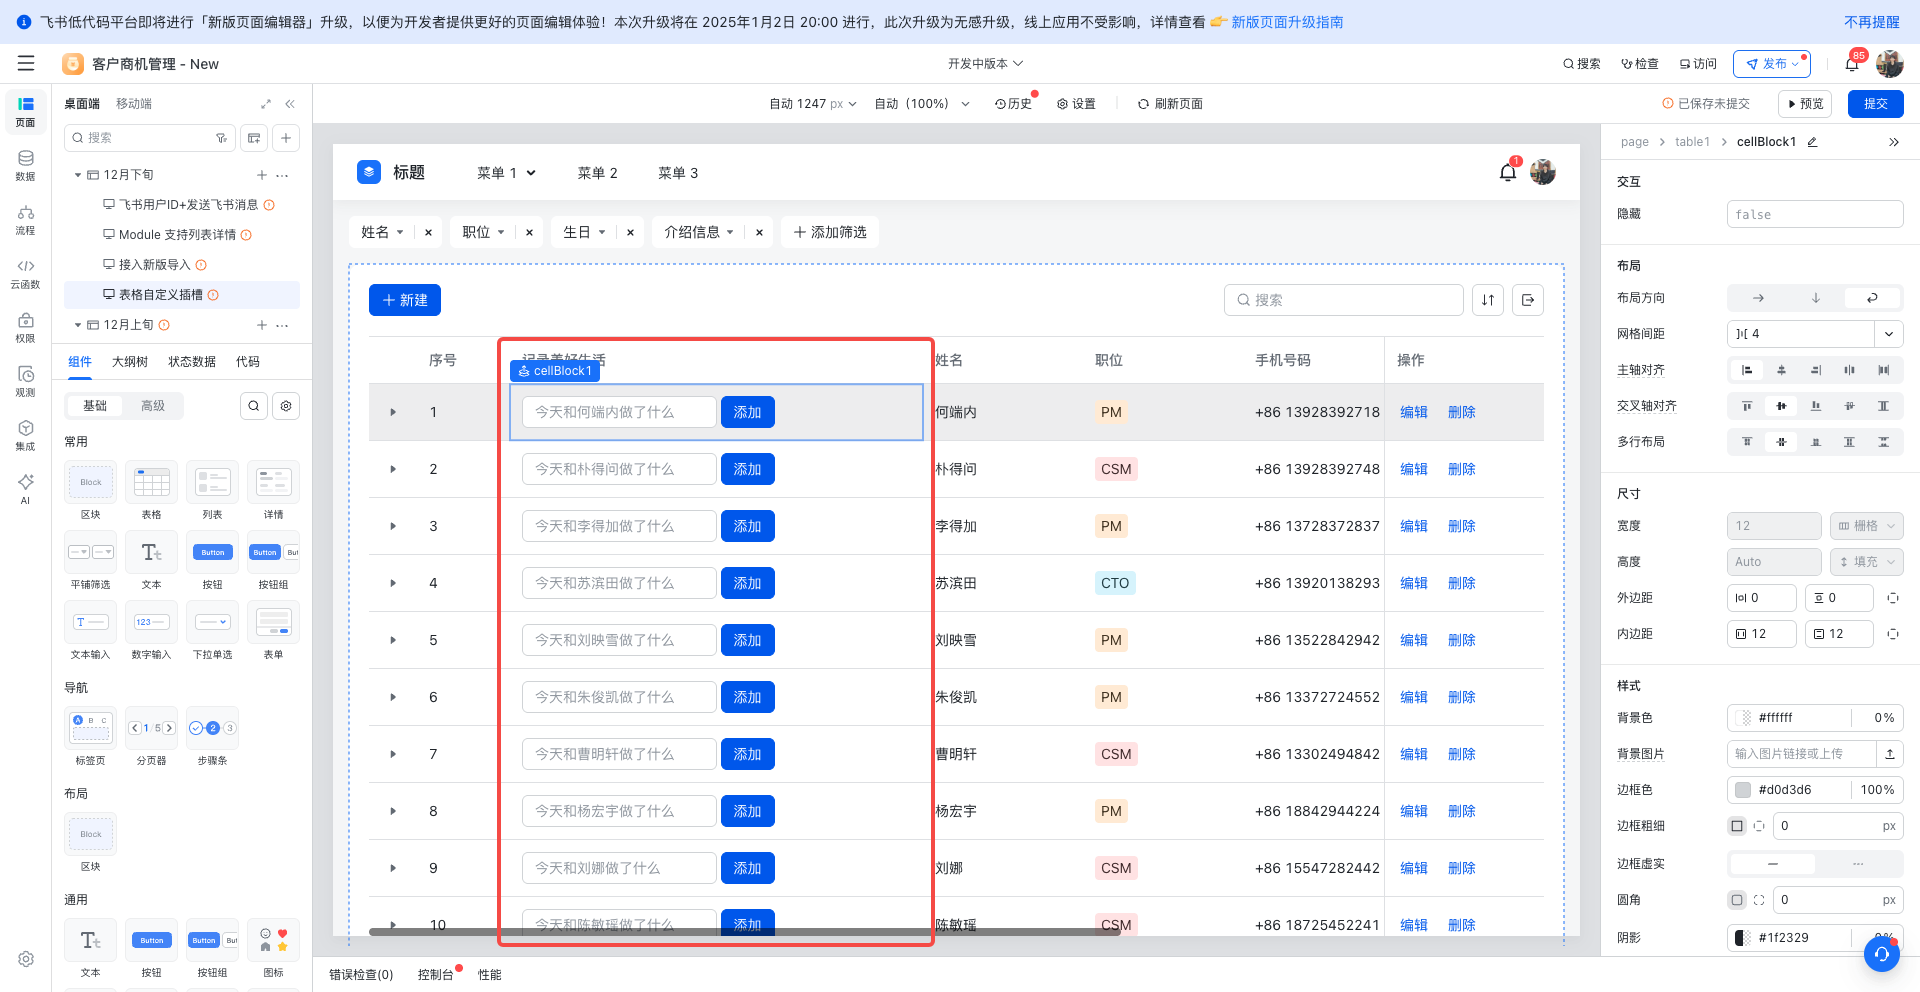Click the border color #d0d3d6 swatch
The width and height of the screenshot is (1920, 992).
1743,790
